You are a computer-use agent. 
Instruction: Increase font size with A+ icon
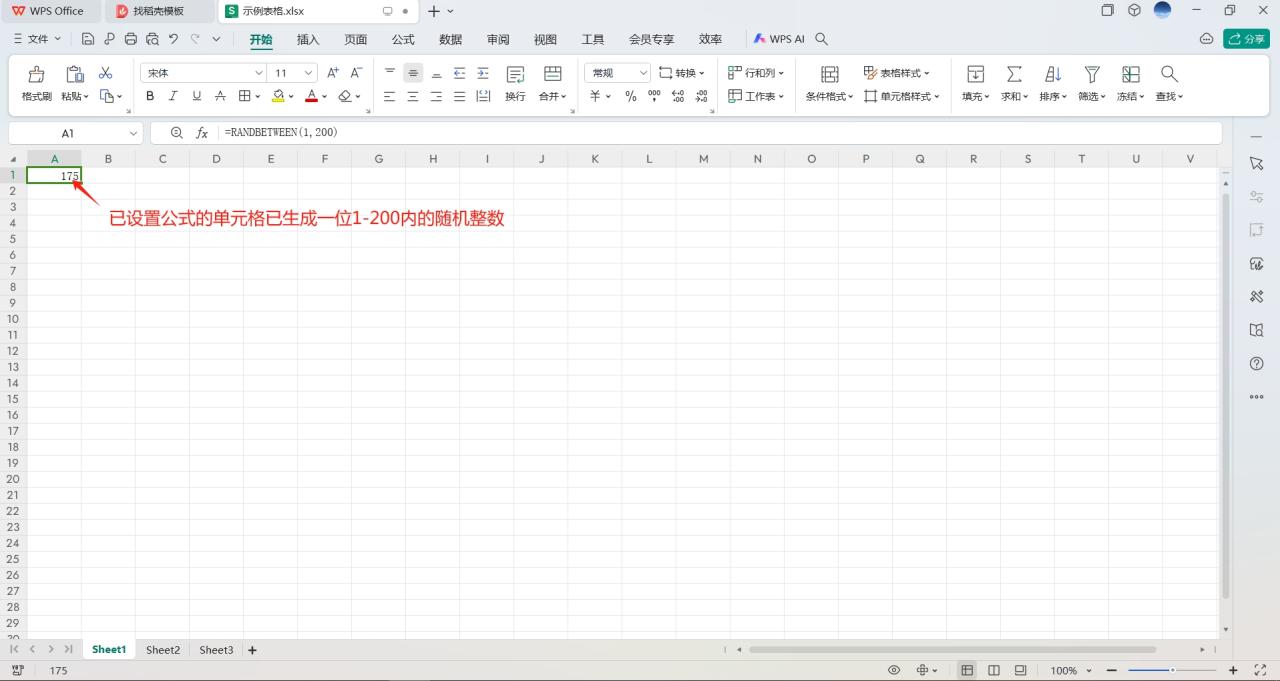(333, 73)
